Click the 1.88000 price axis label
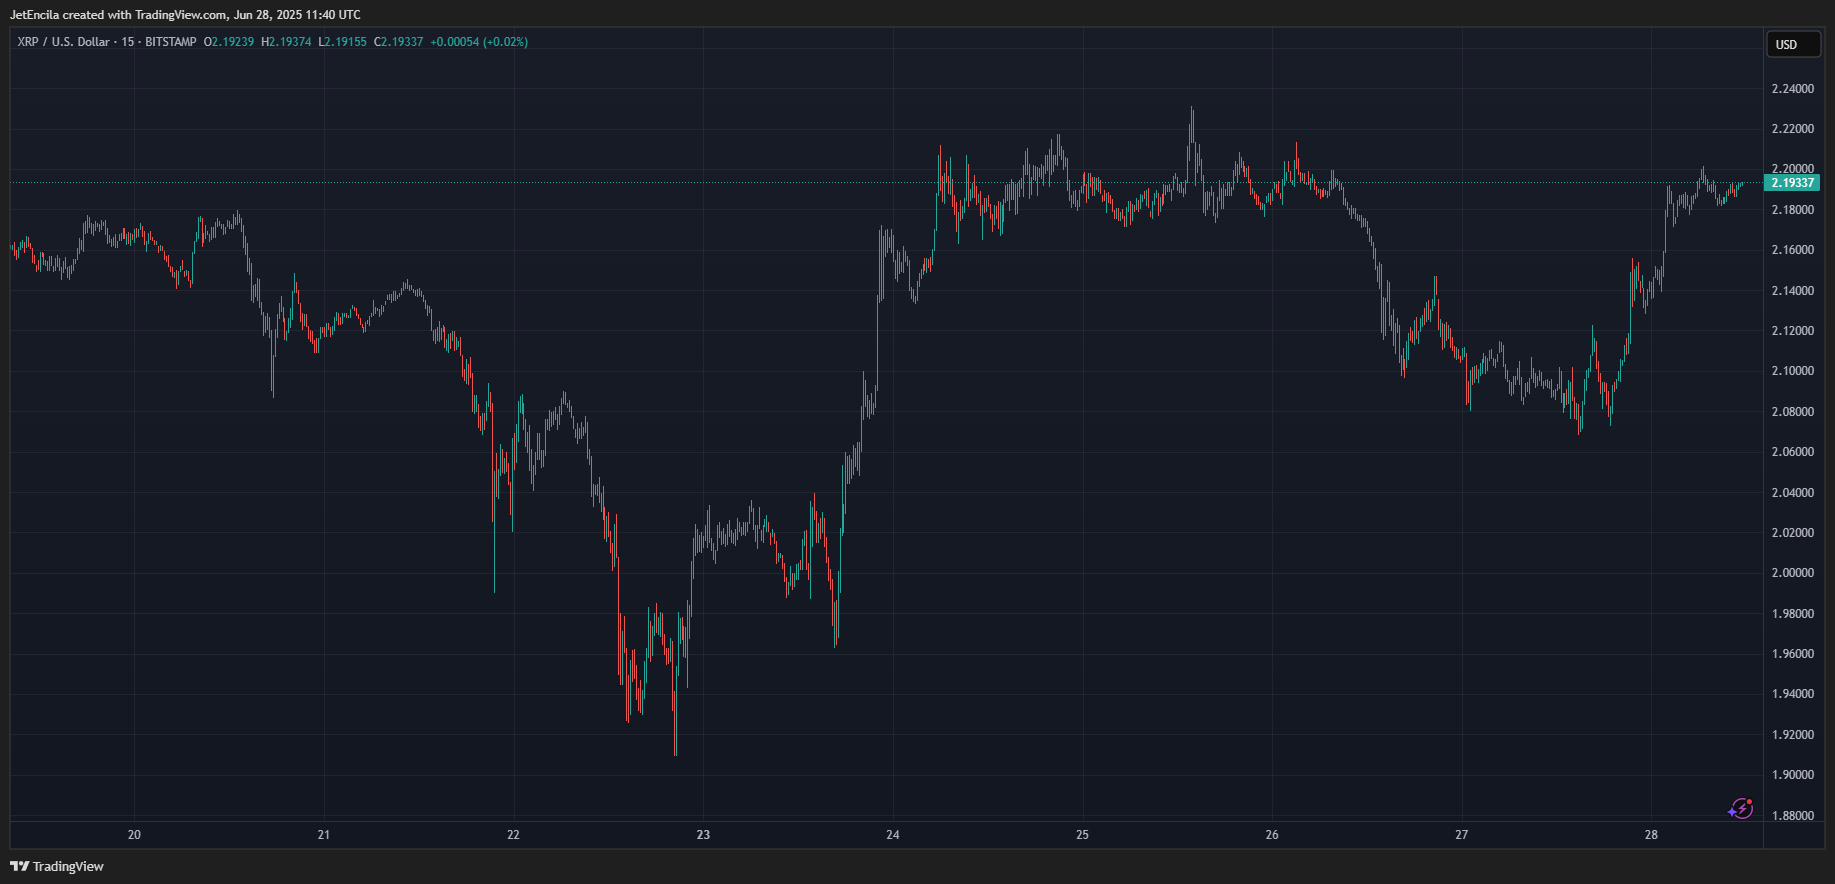 1792,816
